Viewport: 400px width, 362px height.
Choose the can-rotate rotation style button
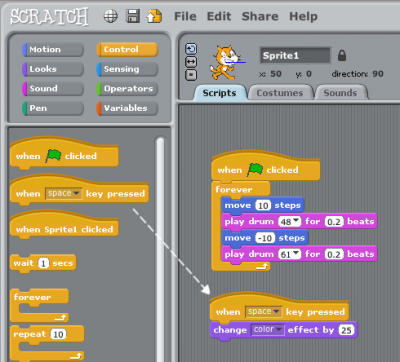click(191, 49)
